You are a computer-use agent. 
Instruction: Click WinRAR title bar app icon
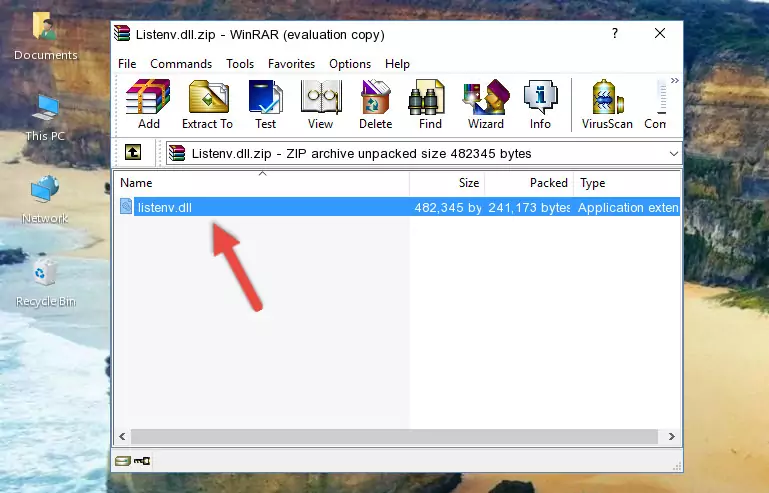[x=122, y=34]
